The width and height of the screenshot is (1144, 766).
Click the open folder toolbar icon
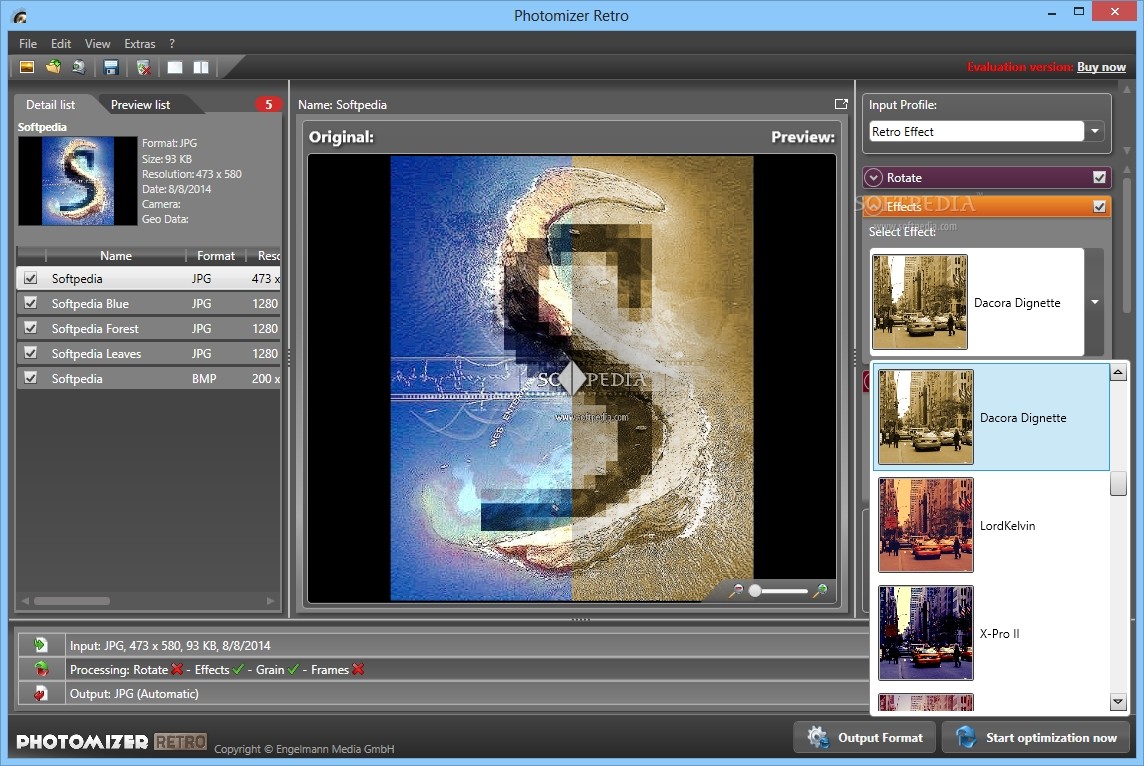tap(53, 67)
